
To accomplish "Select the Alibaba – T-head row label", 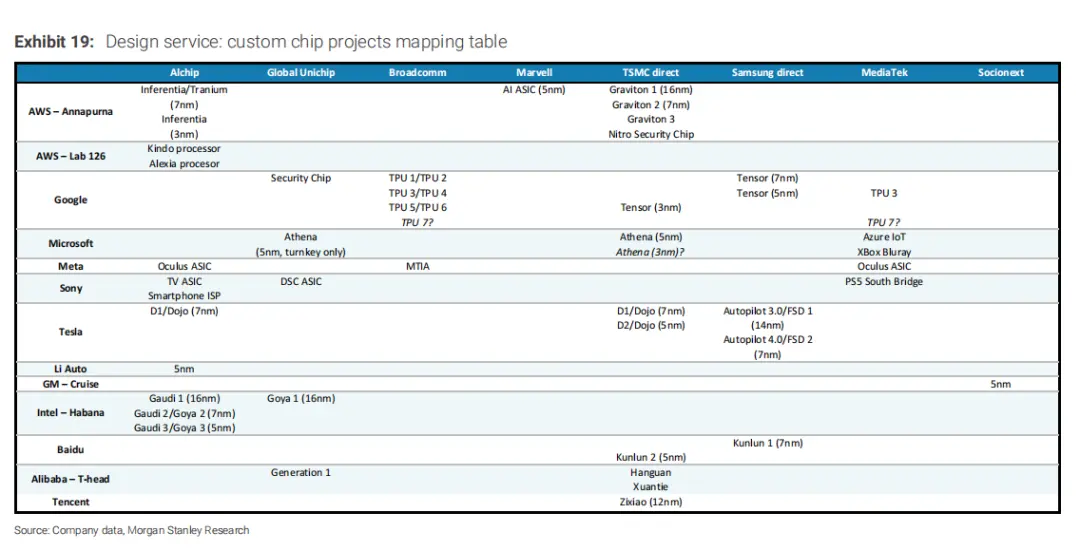I will pos(70,479).
